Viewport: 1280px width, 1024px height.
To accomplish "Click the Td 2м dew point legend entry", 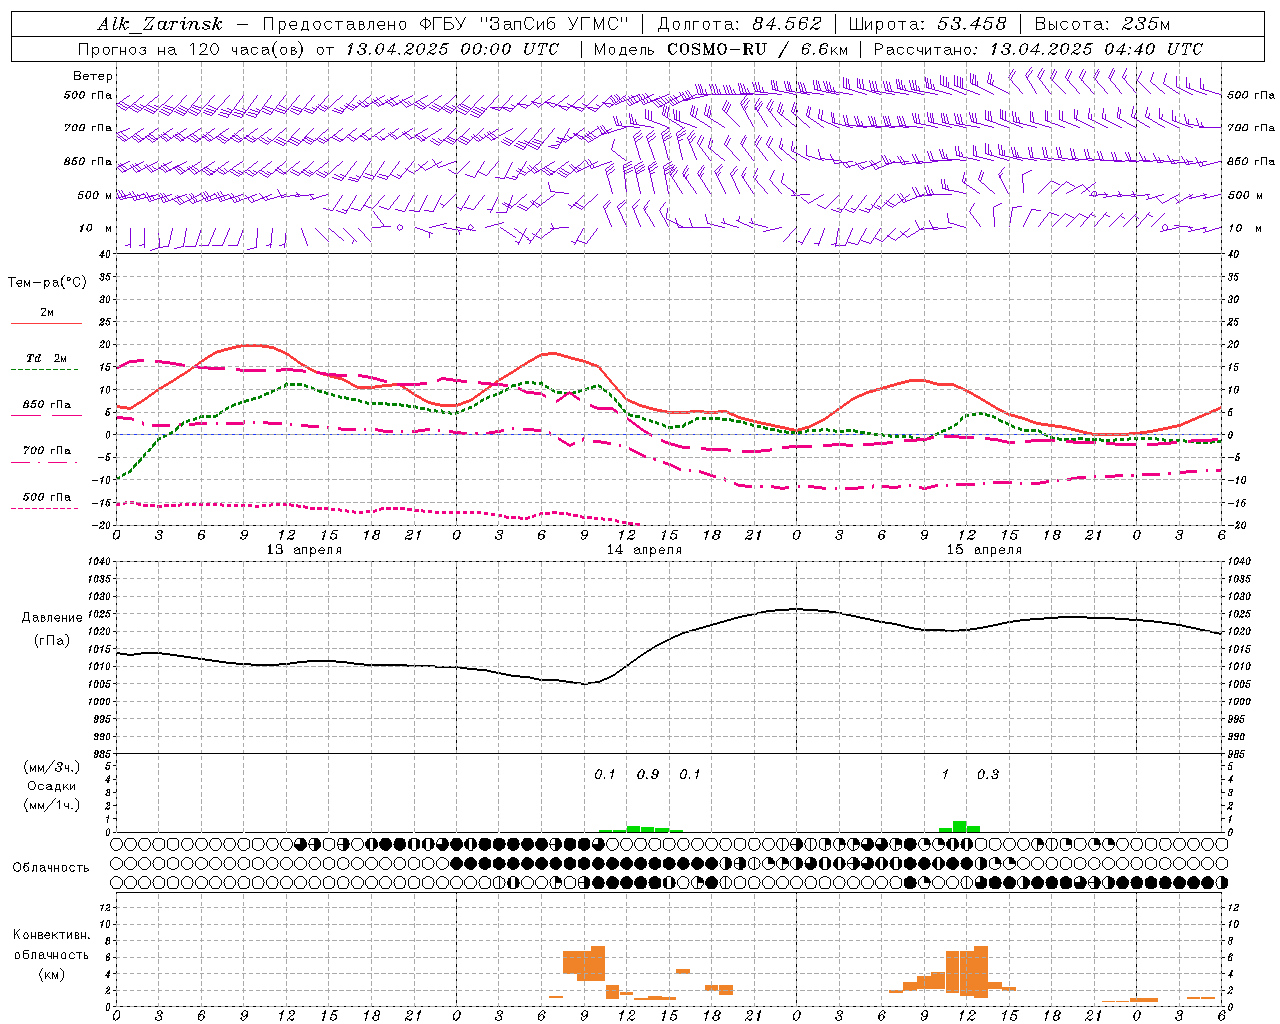I will pyautogui.click(x=47, y=358).
